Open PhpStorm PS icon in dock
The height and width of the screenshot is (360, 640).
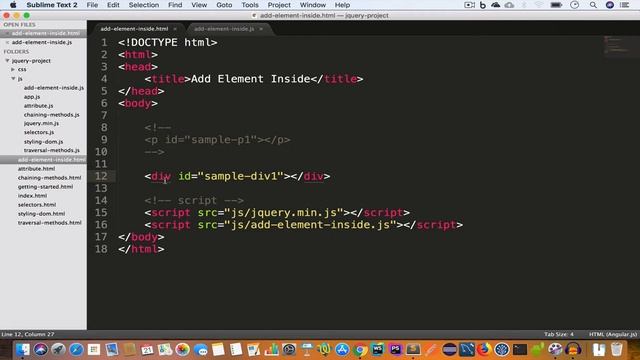(395, 350)
